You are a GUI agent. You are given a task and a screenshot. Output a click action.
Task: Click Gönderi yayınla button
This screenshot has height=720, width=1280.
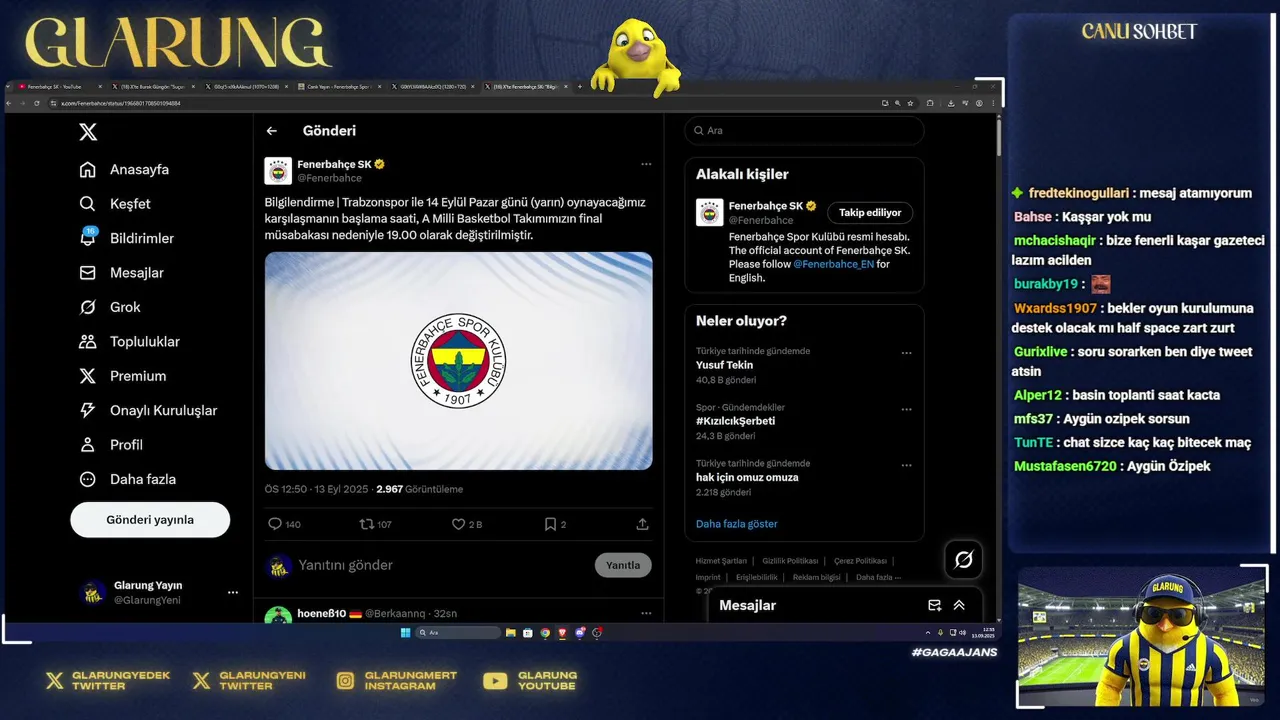coord(150,520)
